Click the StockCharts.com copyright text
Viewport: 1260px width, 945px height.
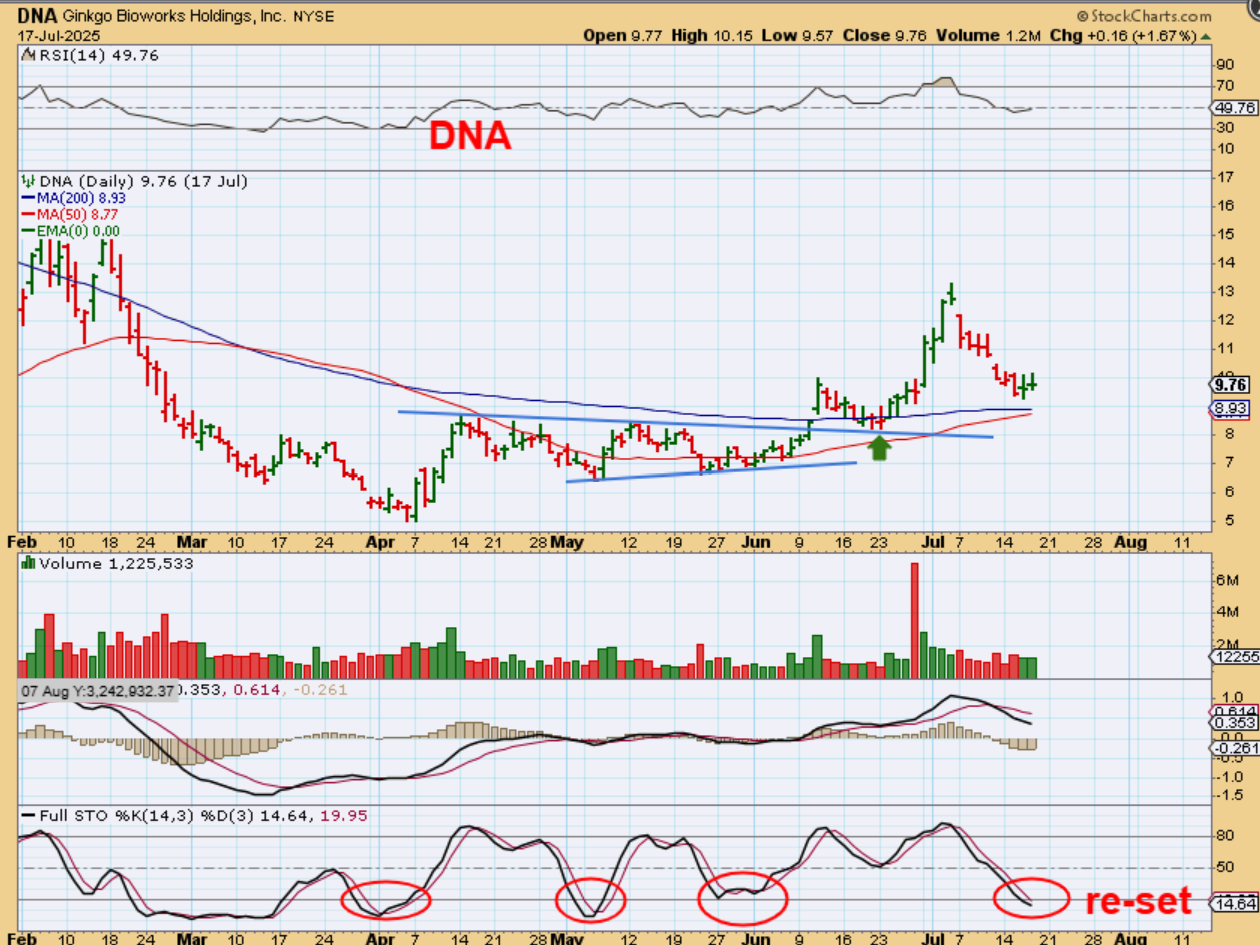[1144, 16]
